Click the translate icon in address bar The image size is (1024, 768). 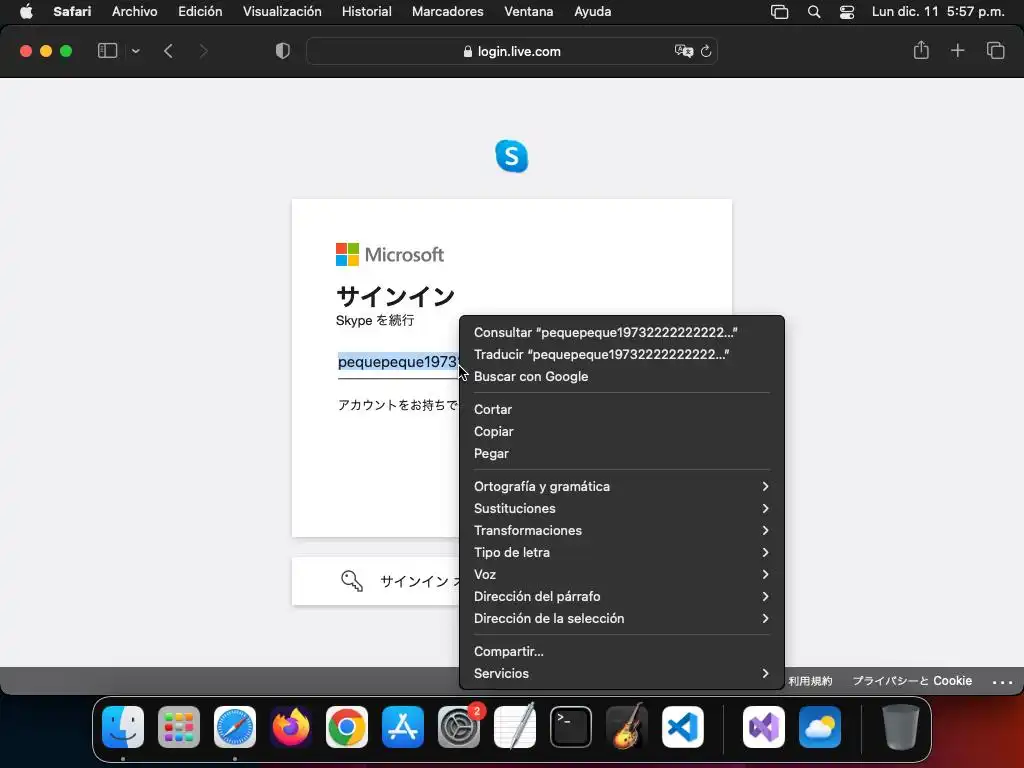click(683, 51)
